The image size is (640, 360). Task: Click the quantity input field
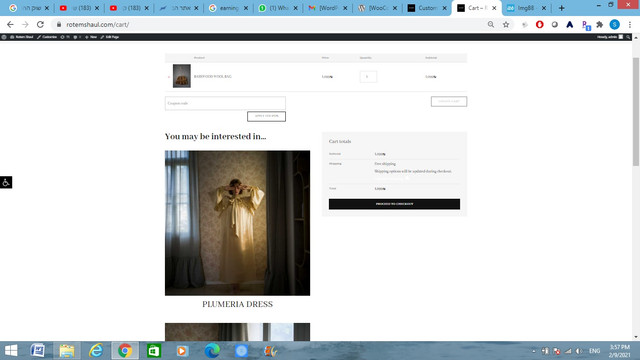368,76
